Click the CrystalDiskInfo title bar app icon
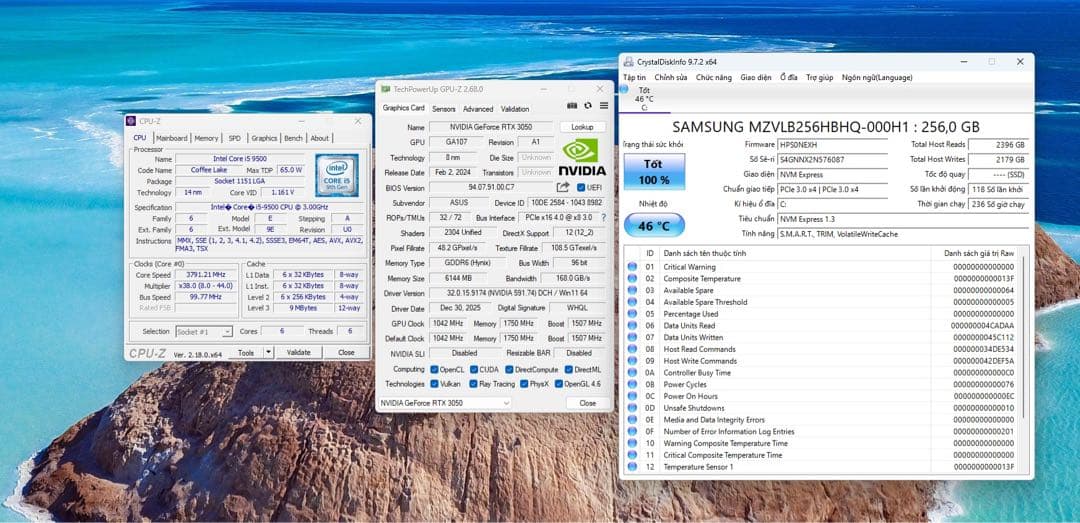The image size is (1080, 523). coord(629,61)
